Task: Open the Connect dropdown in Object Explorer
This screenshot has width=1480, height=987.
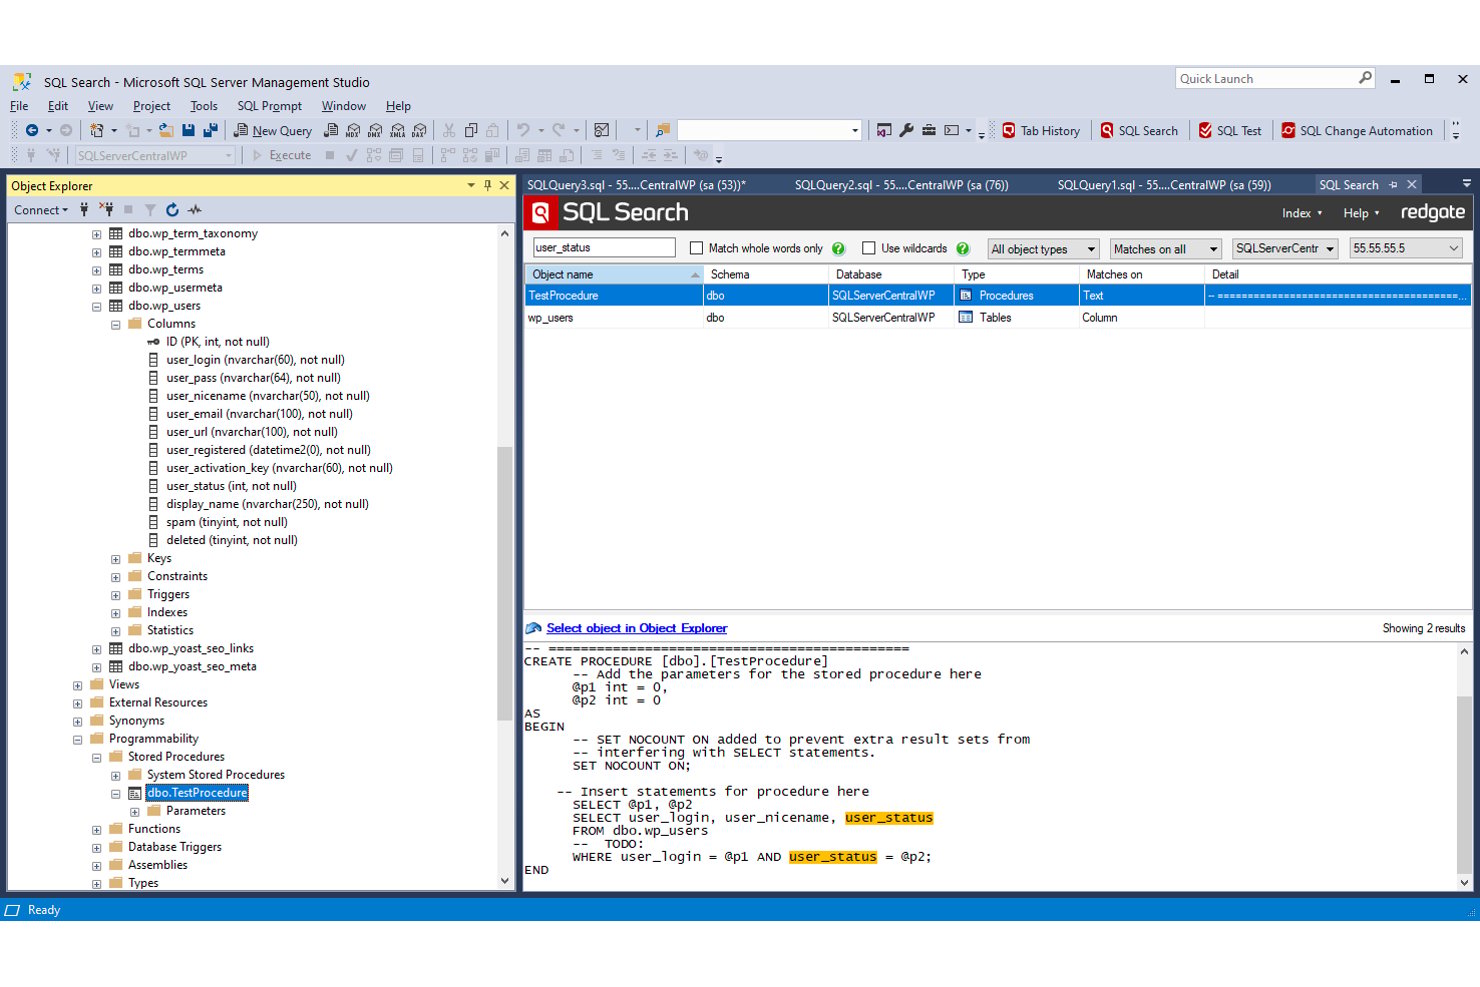Action: (41, 210)
